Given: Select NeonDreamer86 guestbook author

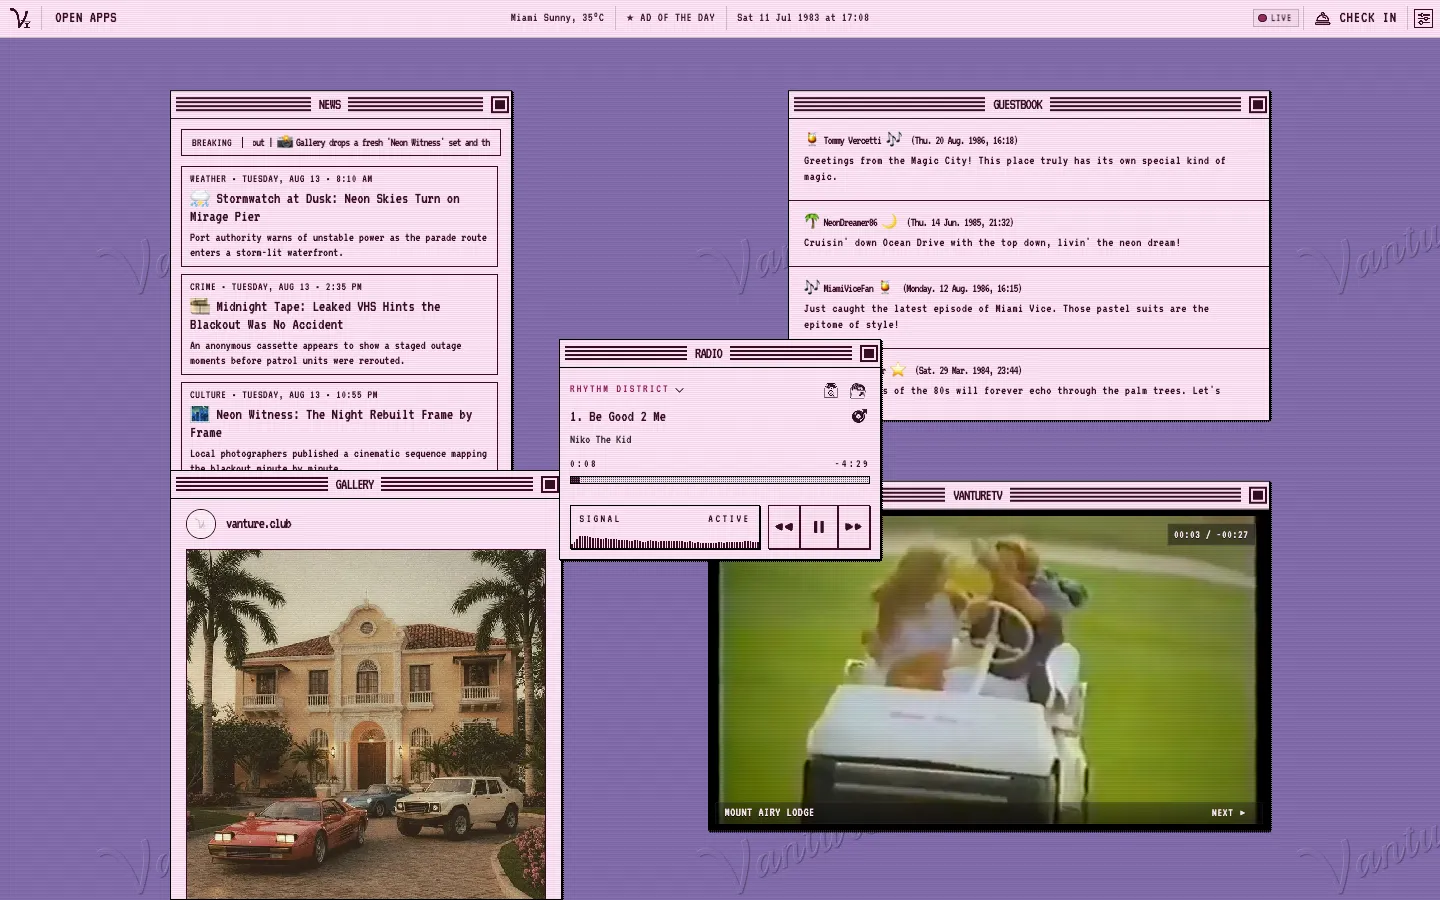Looking at the screenshot, I should (x=850, y=223).
